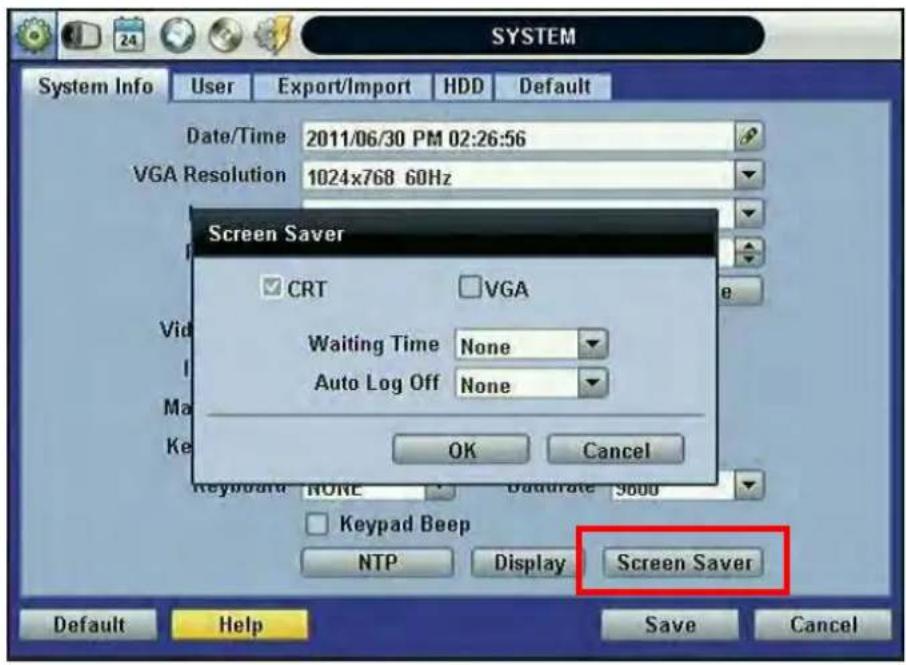
Task: Open the network globe icon
Action: (x=177, y=36)
